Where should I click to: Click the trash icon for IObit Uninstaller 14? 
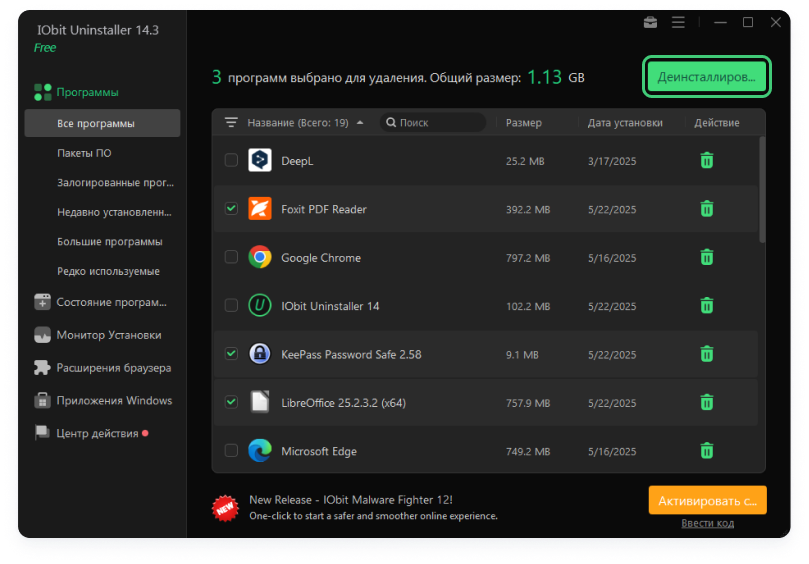(x=706, y=305)
